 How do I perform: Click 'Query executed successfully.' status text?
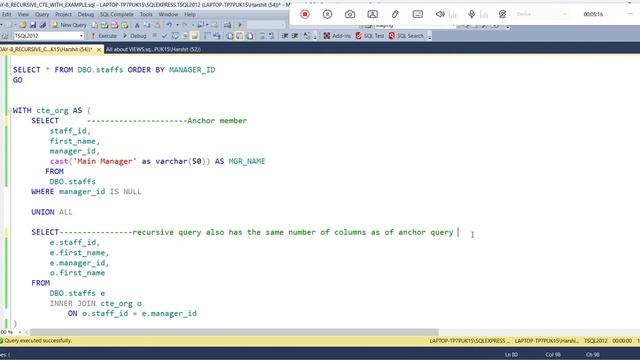38,340
